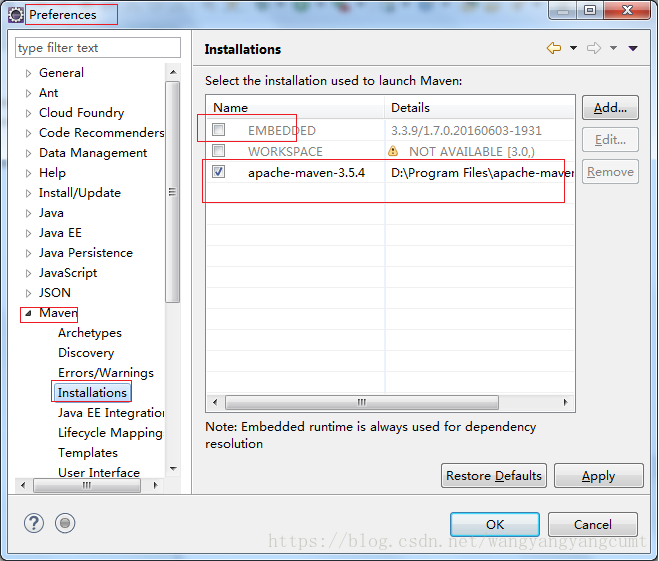Click the installations table horizontal scrollbar thumb
Viewport: 659px width, 561px height.
tap(362, 402)
